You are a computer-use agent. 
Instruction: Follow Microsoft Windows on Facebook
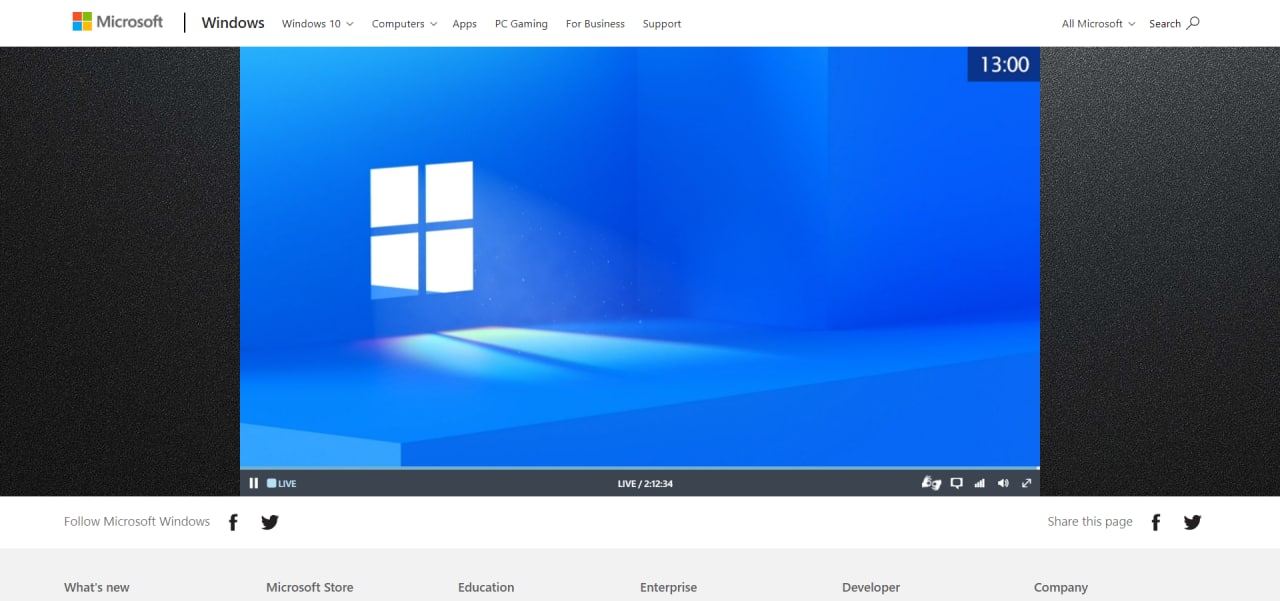(233, 522)
